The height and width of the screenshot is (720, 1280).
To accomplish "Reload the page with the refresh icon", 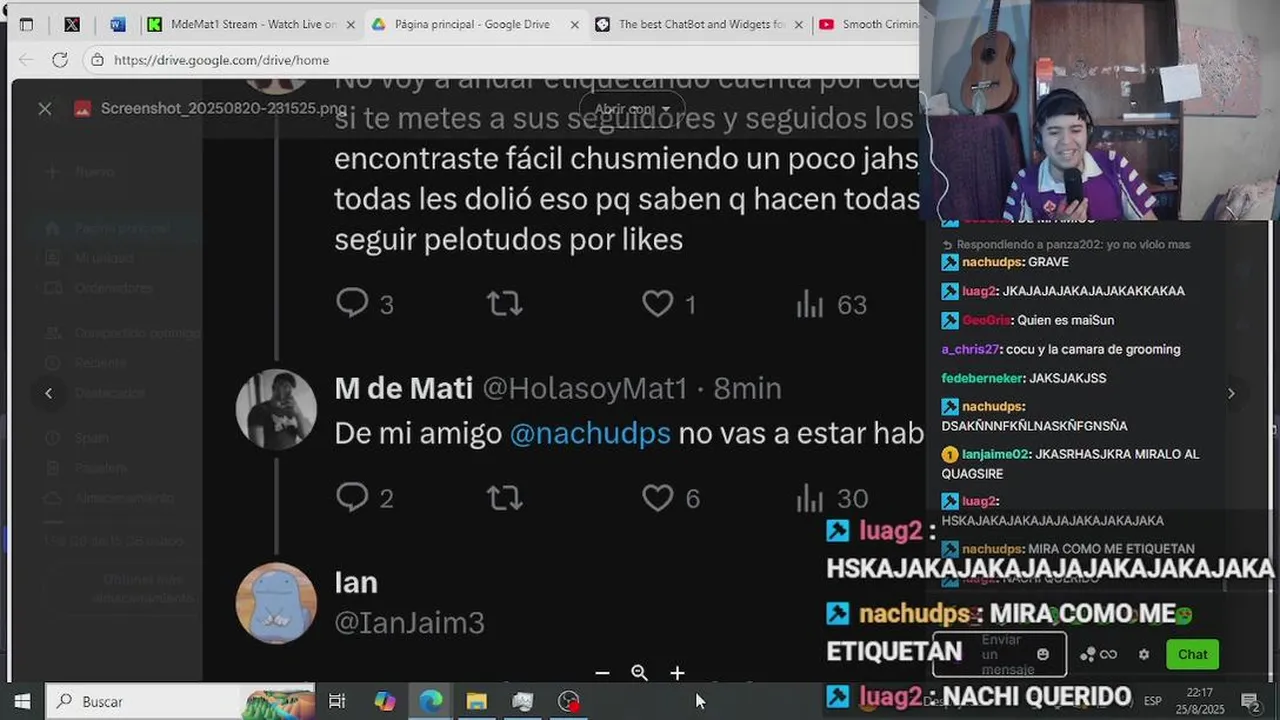I will pos(60,60).
